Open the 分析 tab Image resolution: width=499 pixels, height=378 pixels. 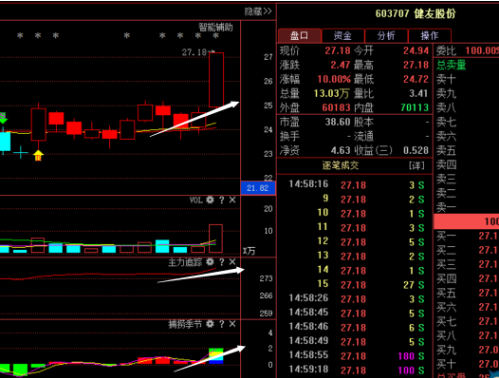[x=386, y=36]
